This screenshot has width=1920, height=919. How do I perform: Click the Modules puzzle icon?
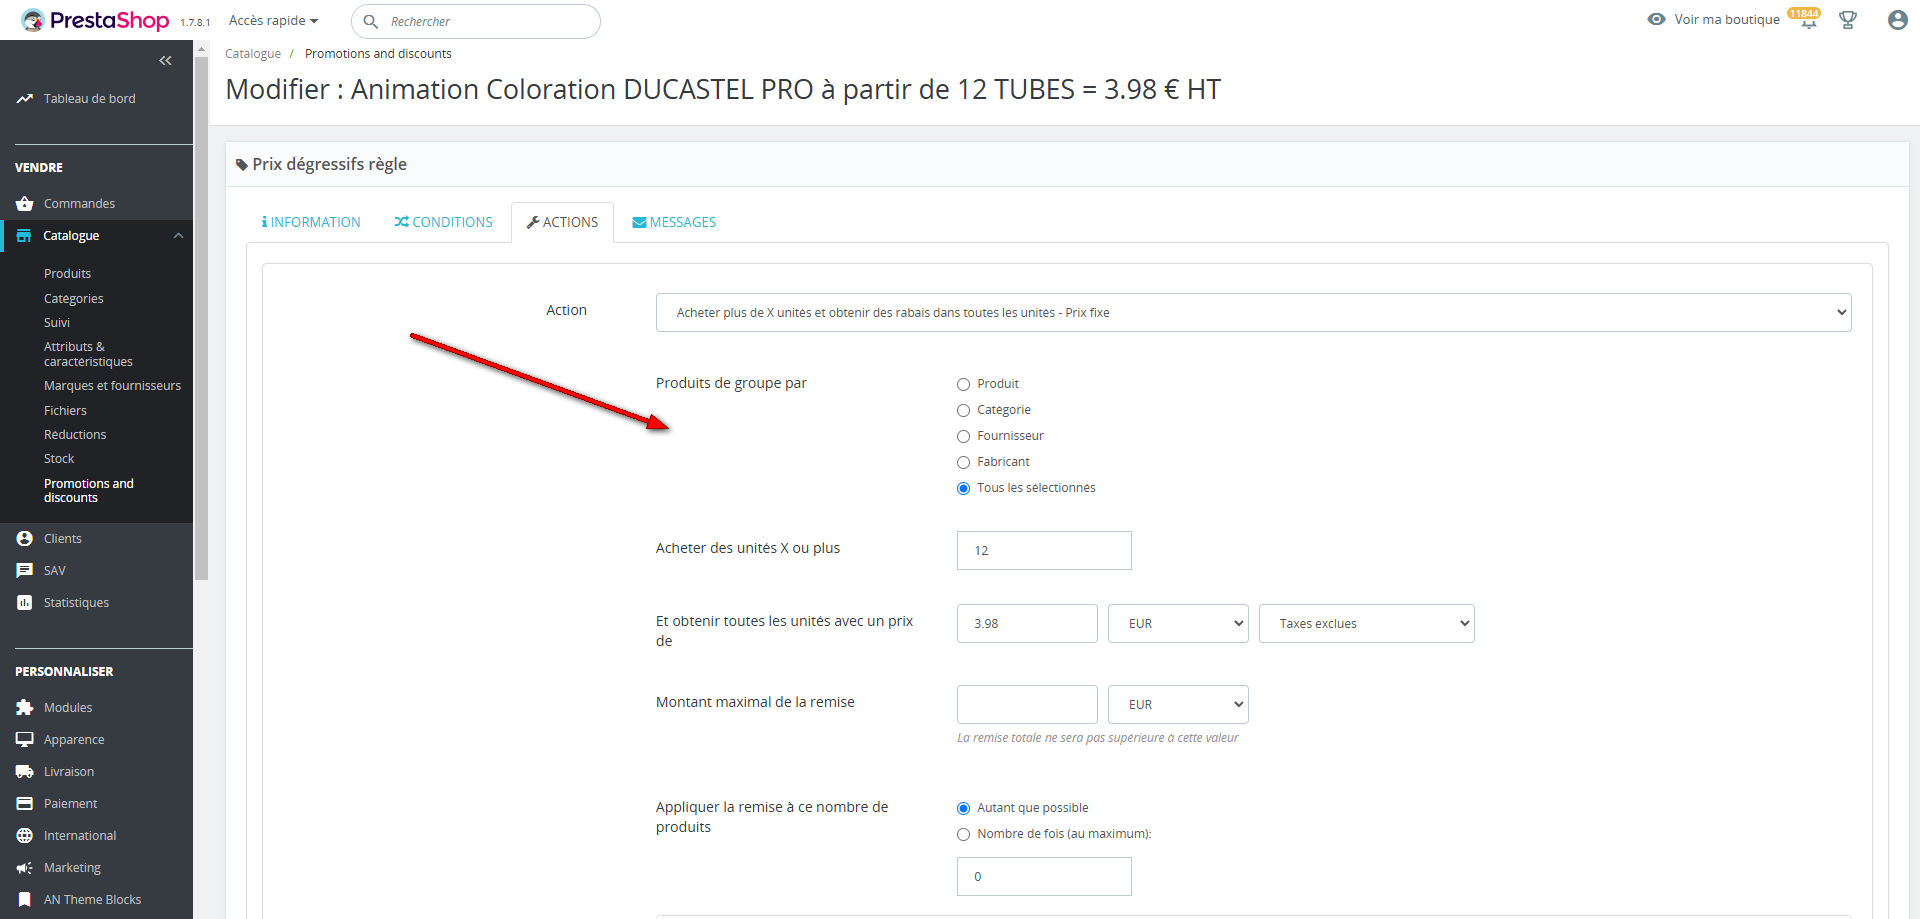25,708
